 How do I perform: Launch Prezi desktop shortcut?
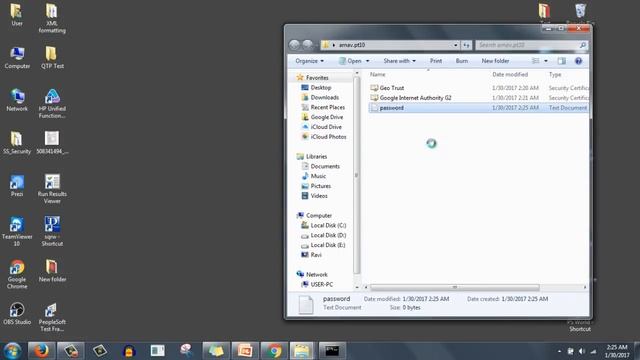[17, 186]
